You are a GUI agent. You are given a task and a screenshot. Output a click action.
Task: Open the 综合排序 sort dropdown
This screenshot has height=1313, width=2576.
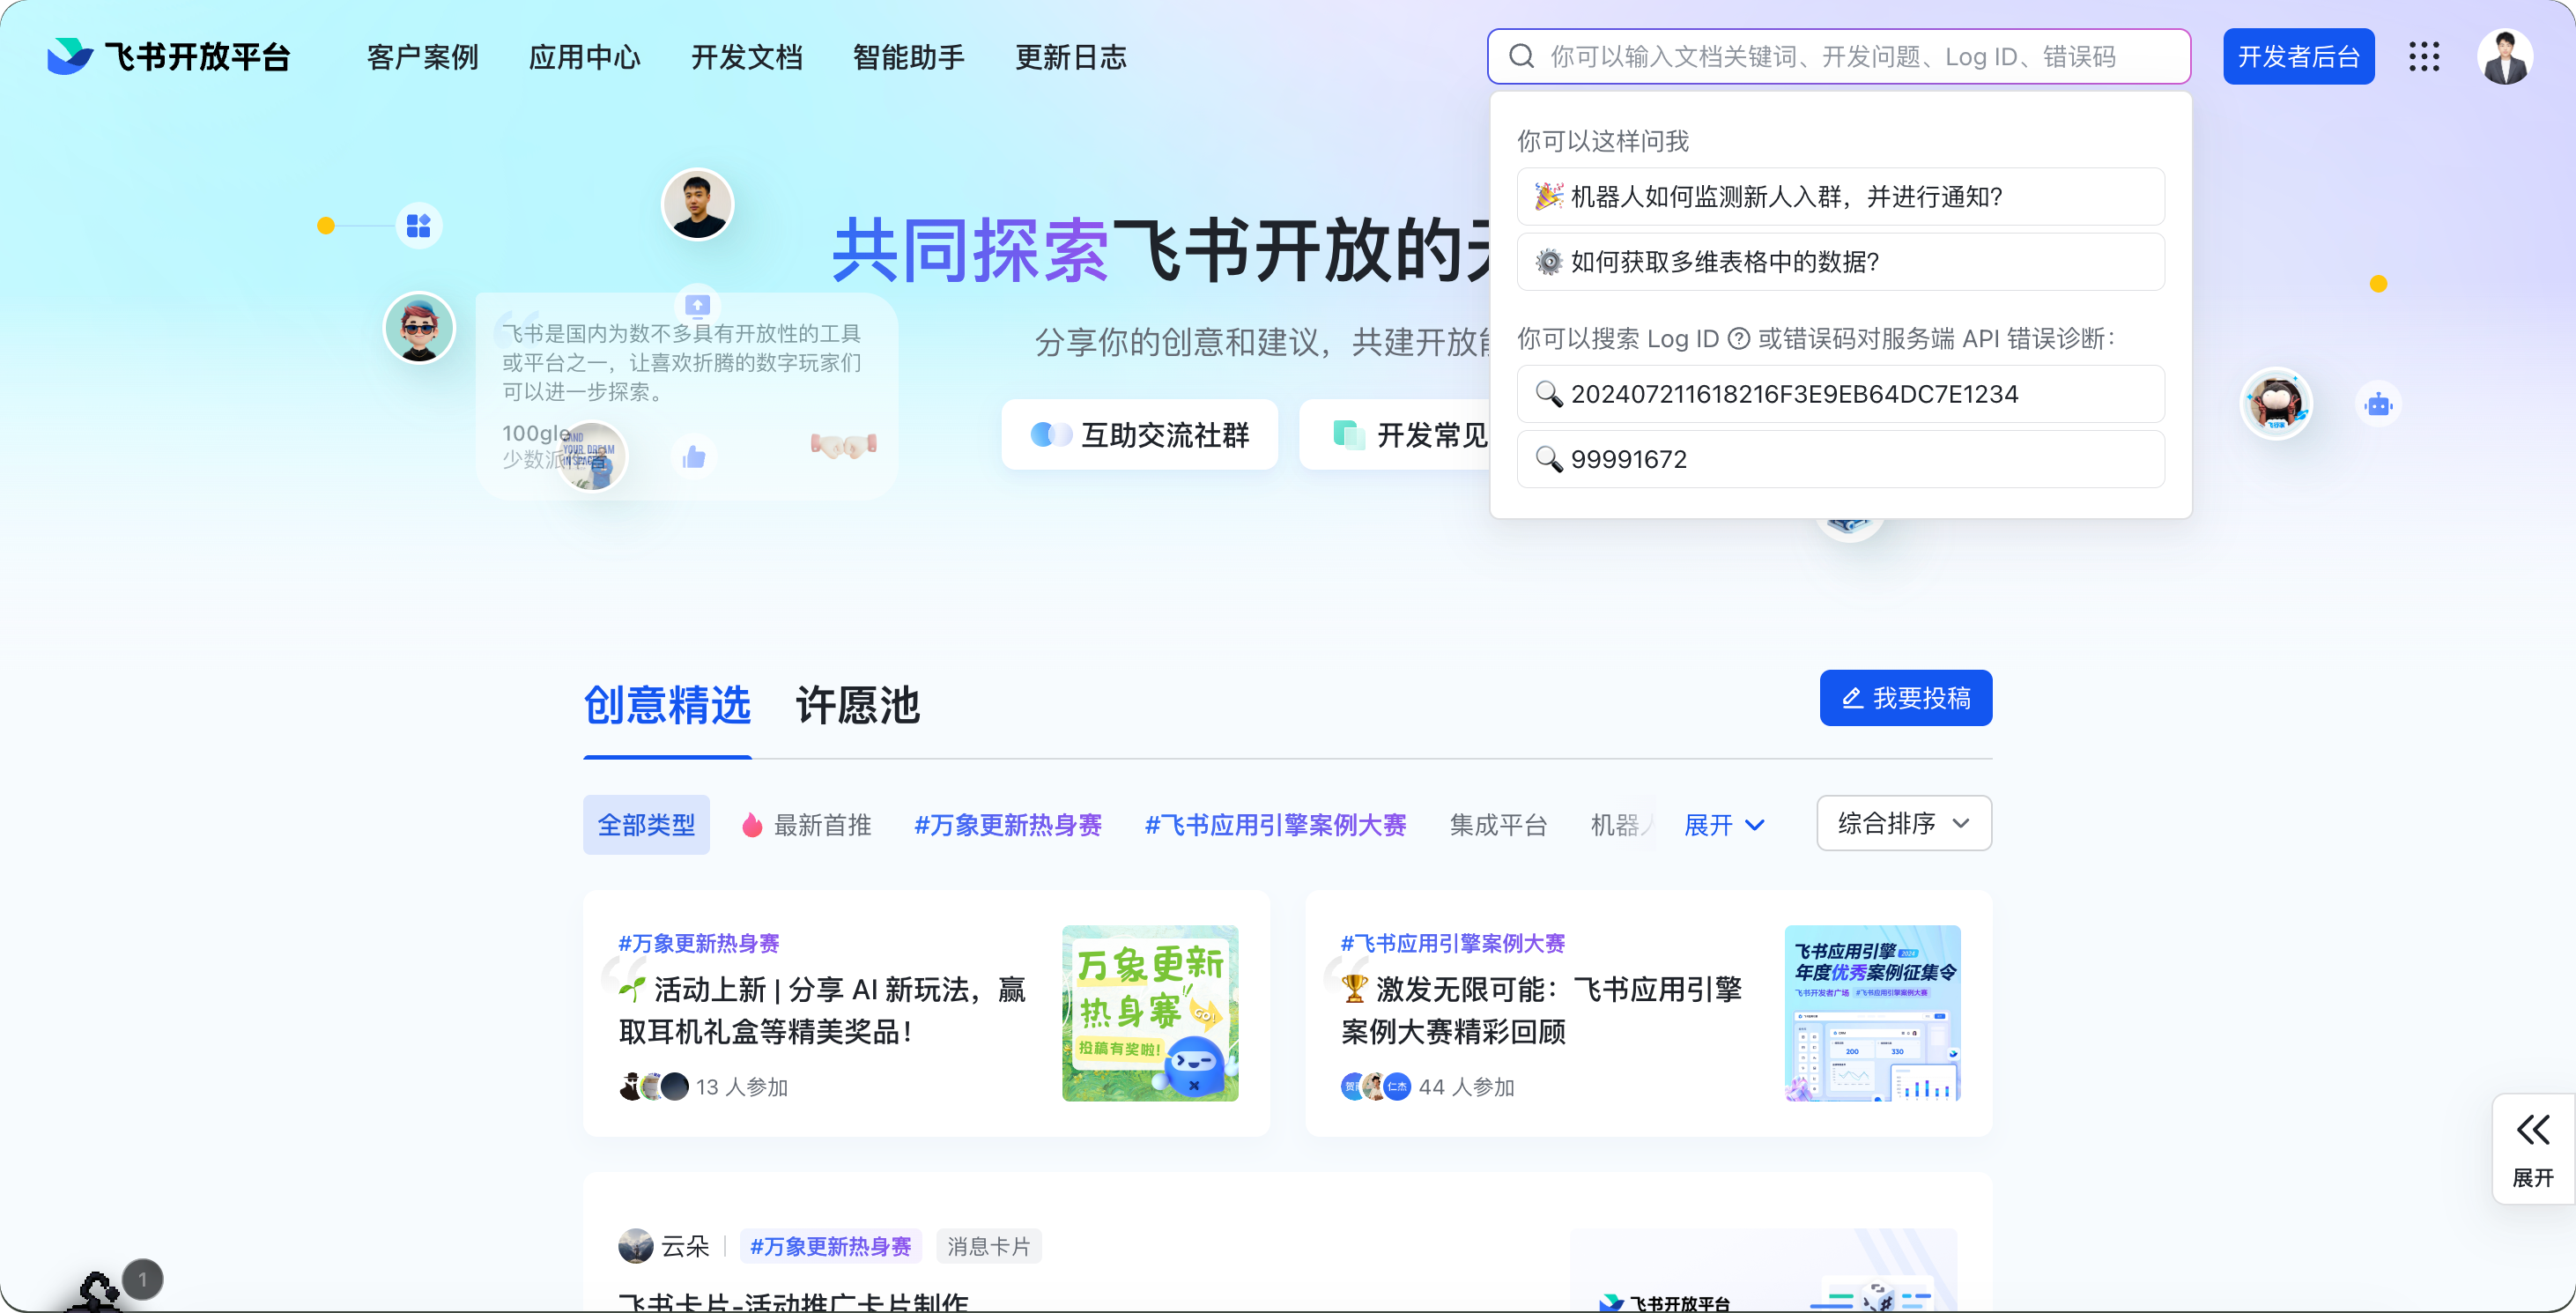pyautogui.click(x=1904, y=823)
